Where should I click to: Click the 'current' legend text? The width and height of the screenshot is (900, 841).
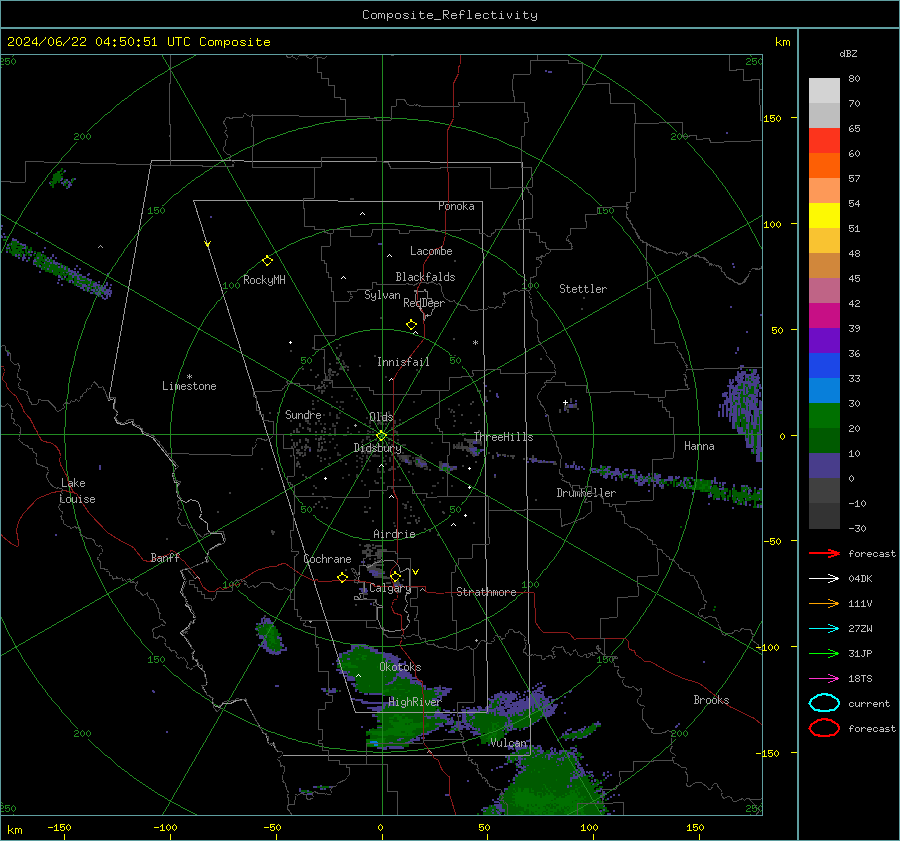point(869,703)
